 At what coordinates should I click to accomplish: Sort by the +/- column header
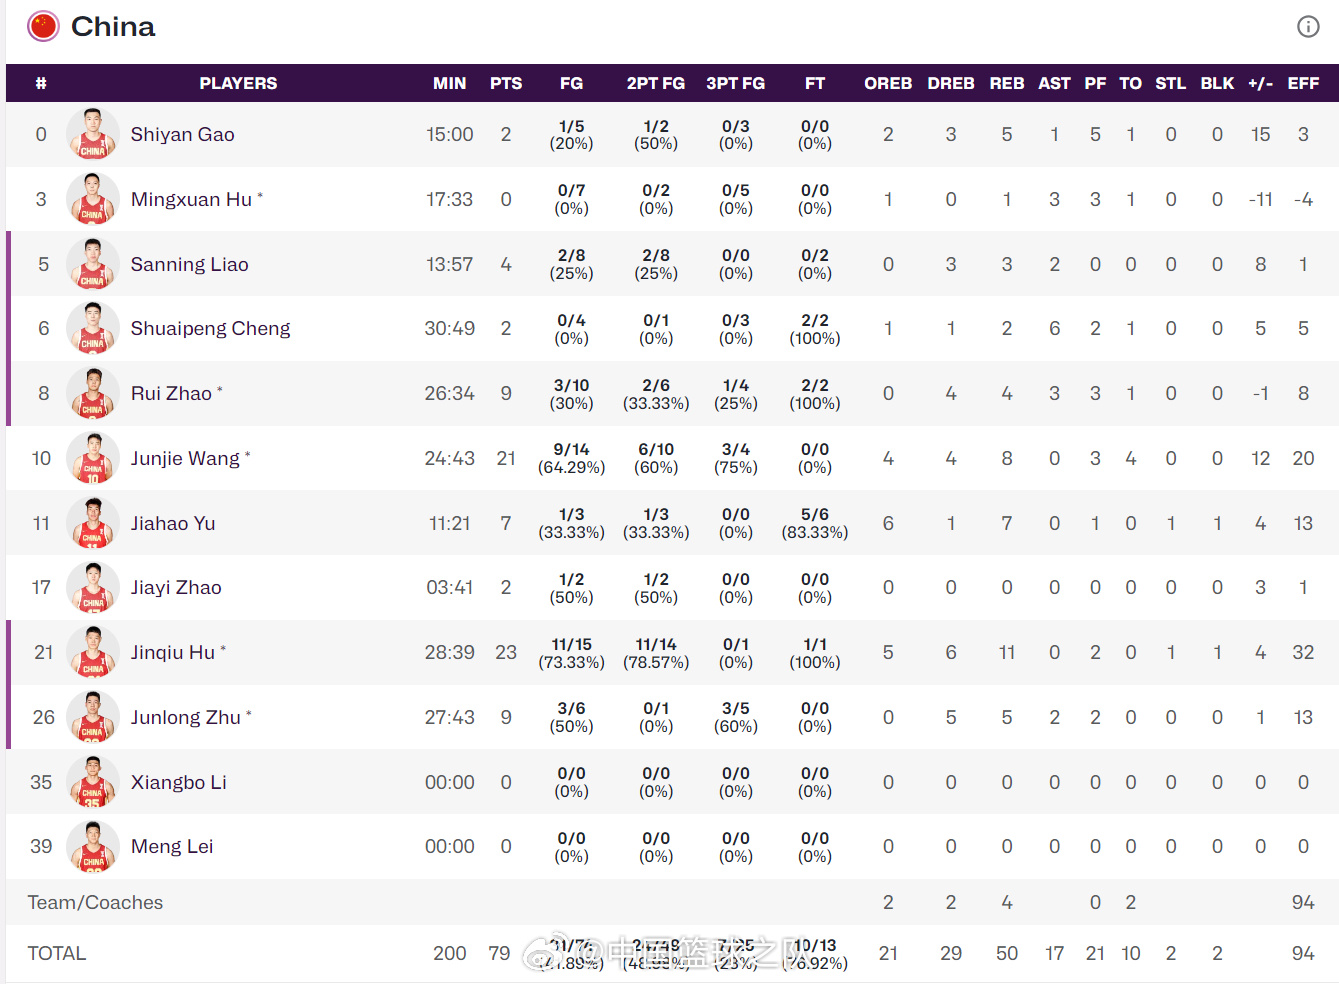click(1261, 83)
